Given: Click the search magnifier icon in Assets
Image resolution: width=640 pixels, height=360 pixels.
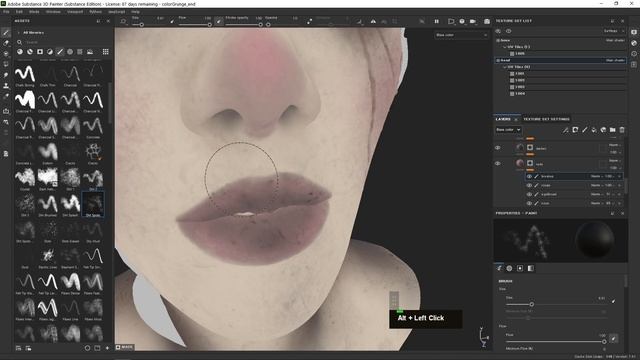Looking at the screenshot, I should point(19,42).
